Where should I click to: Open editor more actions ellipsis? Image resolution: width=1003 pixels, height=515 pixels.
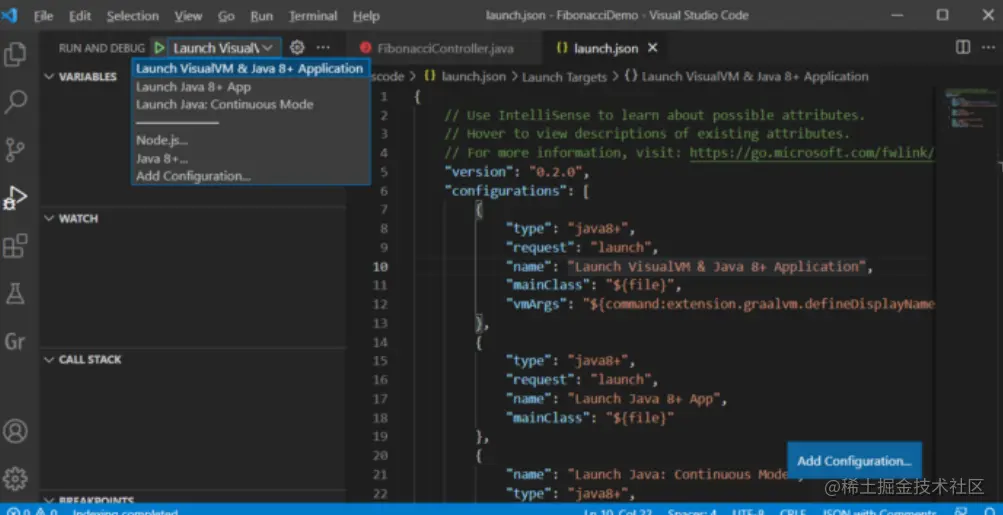pyautogui.click(x=988, y=48)
